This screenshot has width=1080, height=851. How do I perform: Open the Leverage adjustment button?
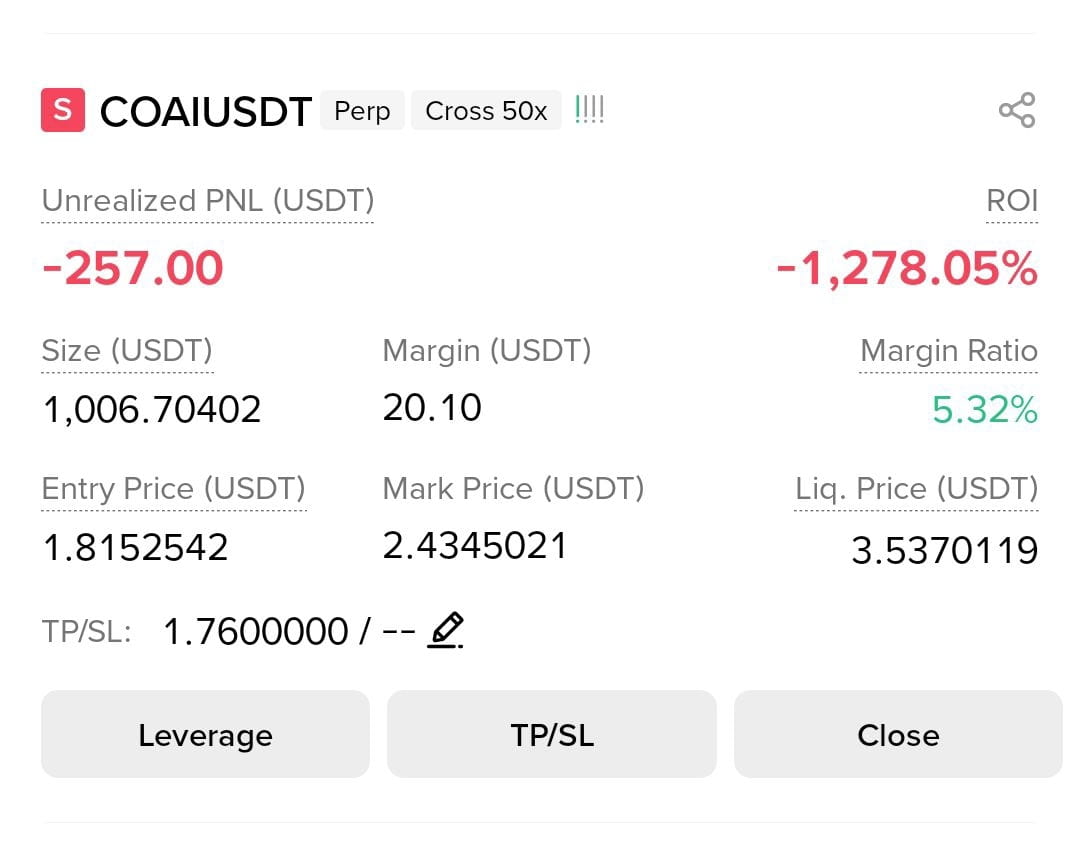205,734
